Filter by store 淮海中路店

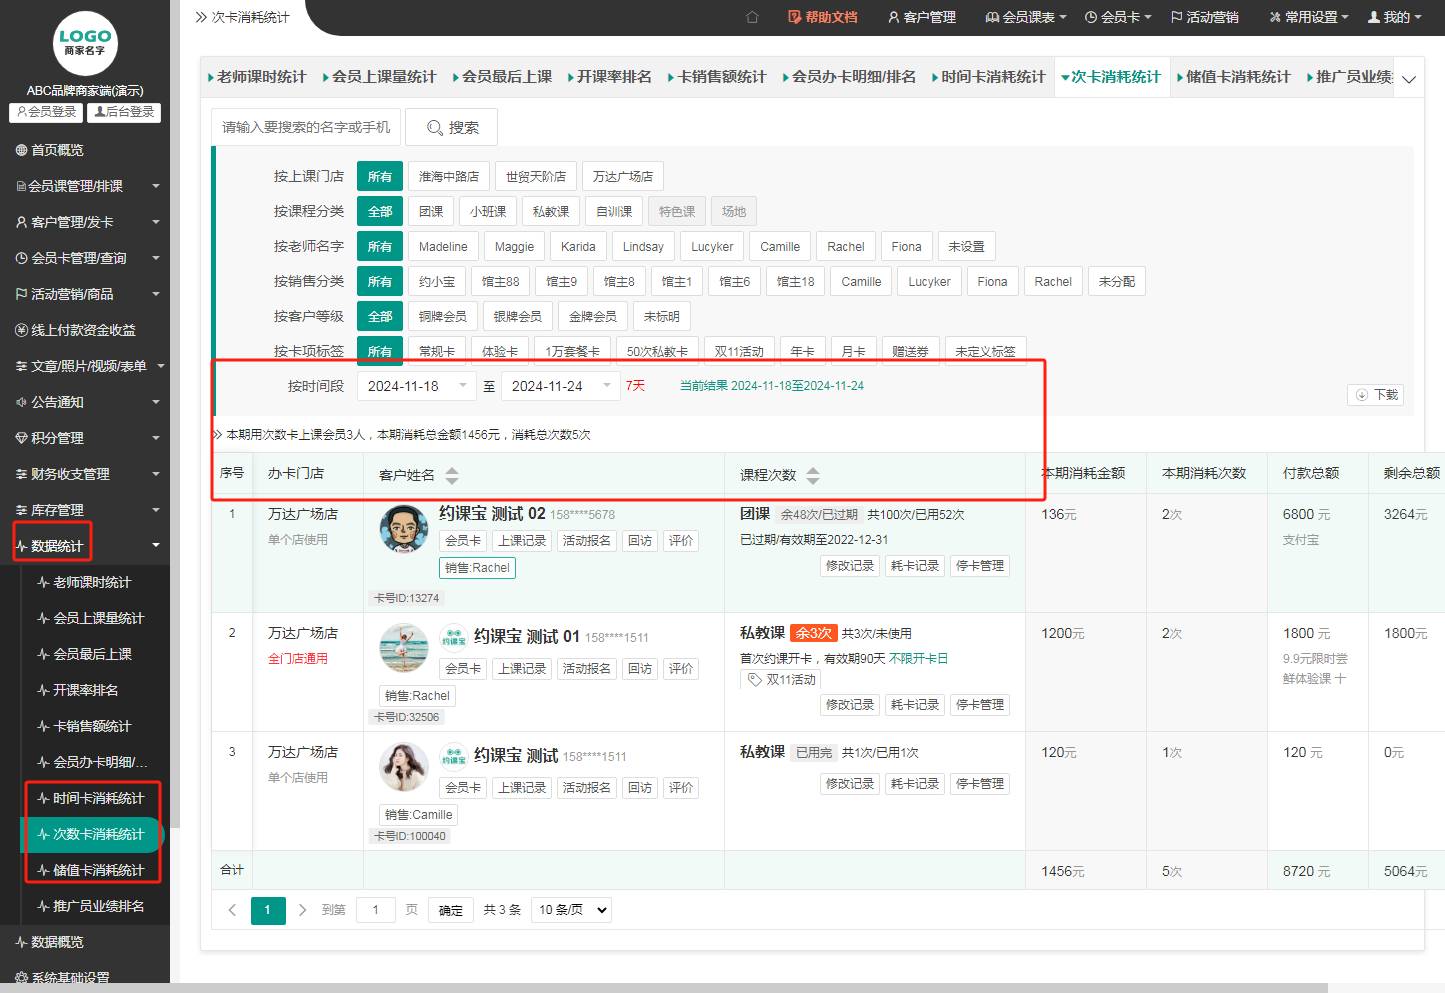[449, 176]
